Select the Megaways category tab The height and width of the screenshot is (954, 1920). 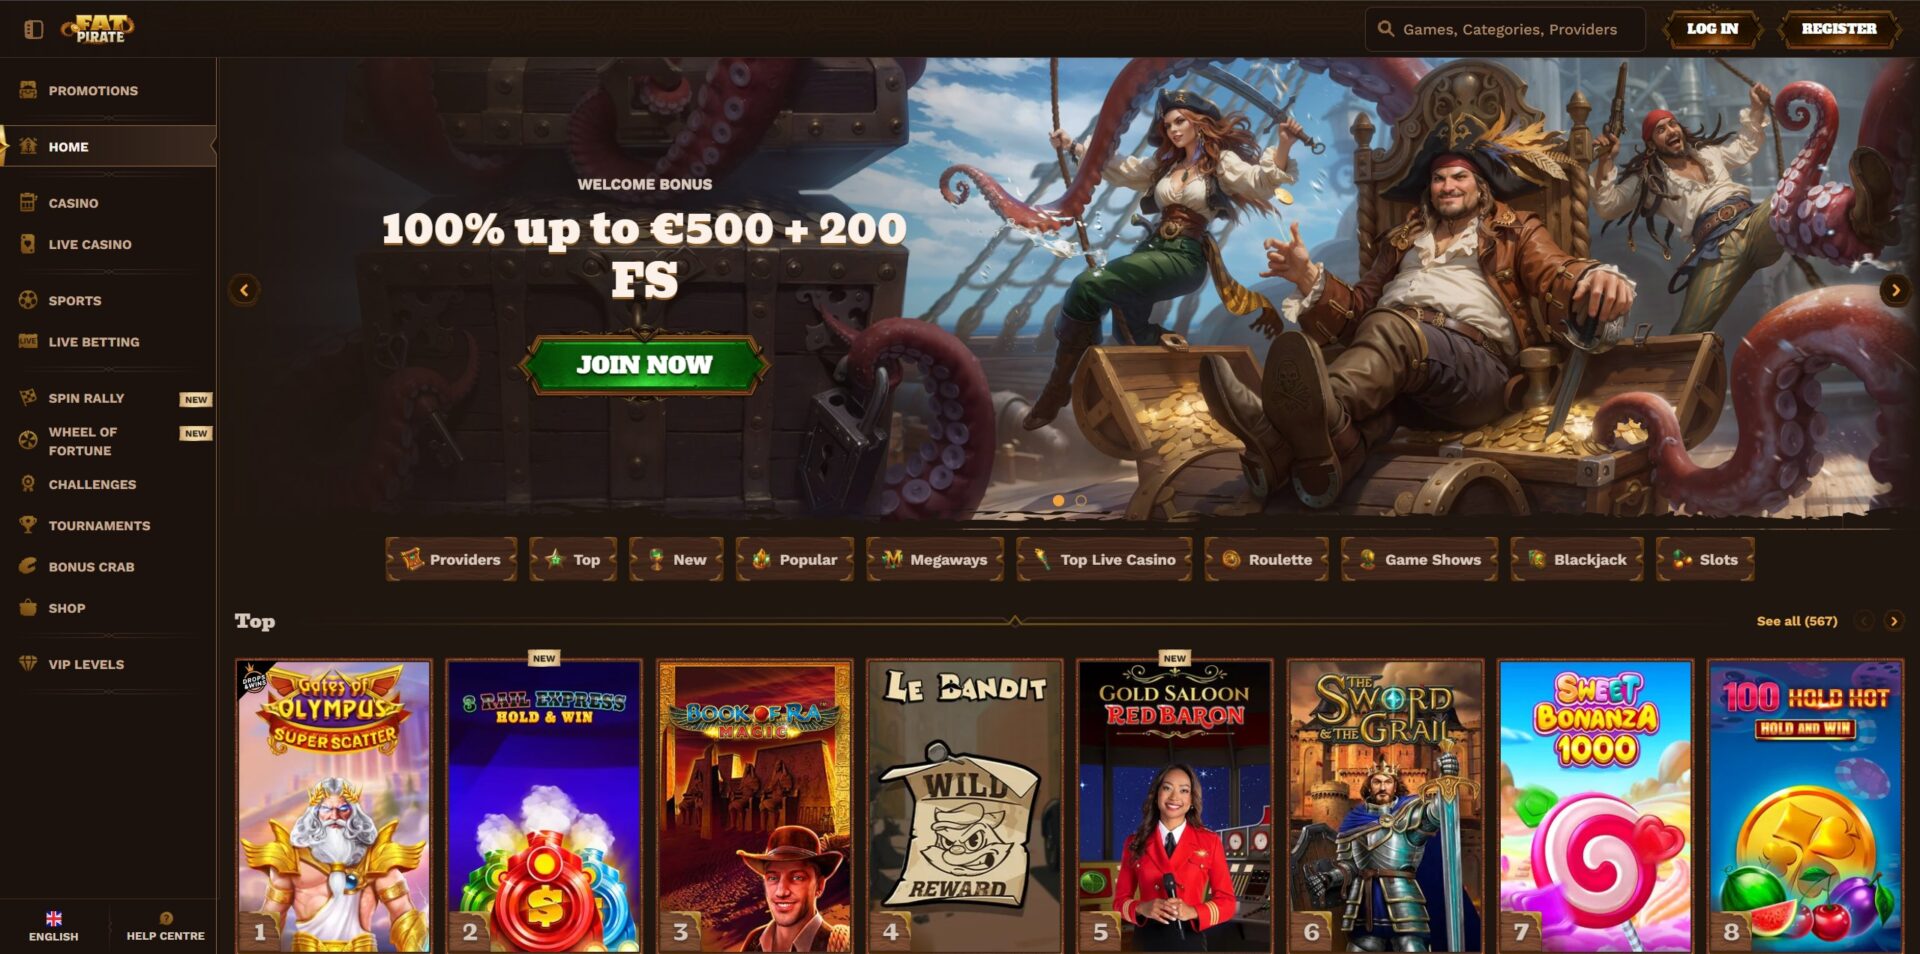pyautogui.click(x=935, y=559)
